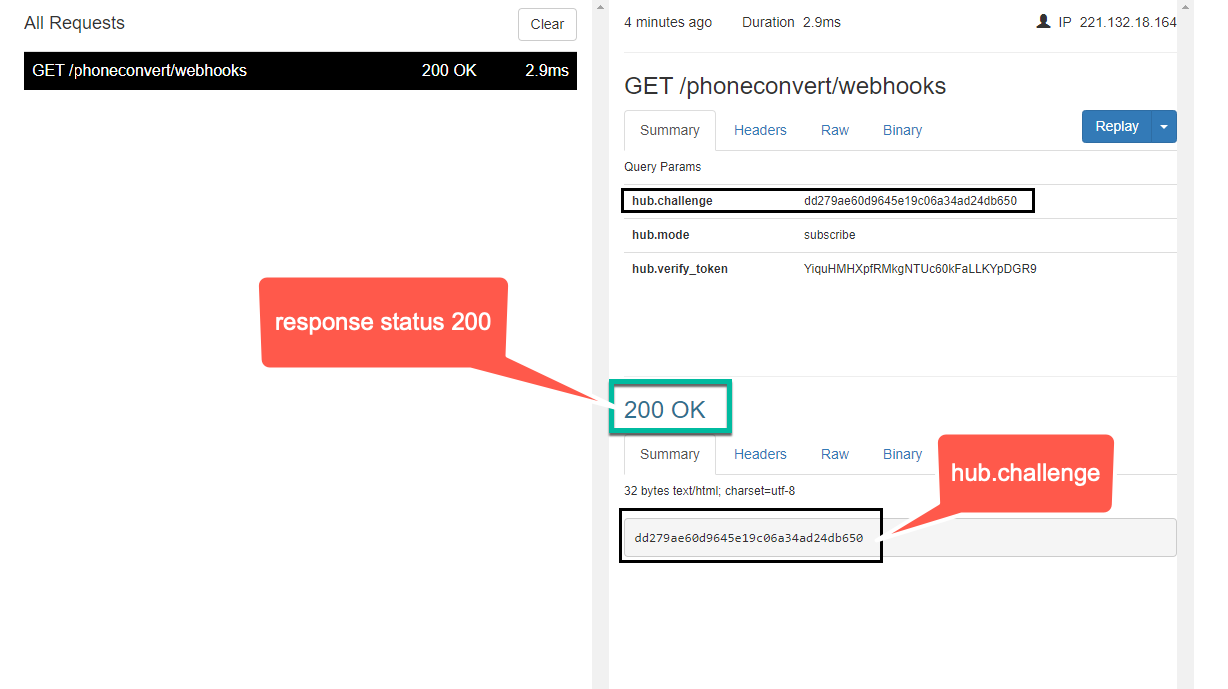Screen dimensions: 1228x689
Task: Click the hub.challenge query parameter row
Action: click(828, 200)
